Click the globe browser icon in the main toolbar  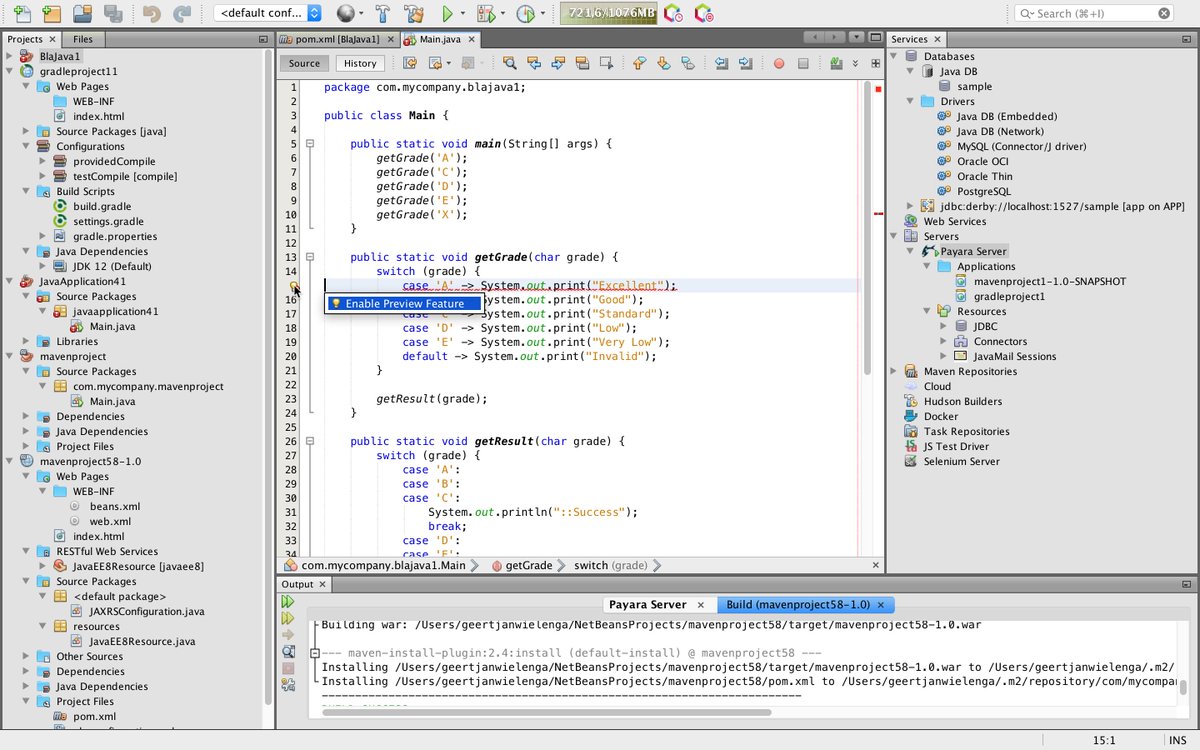tap(345, 13)
